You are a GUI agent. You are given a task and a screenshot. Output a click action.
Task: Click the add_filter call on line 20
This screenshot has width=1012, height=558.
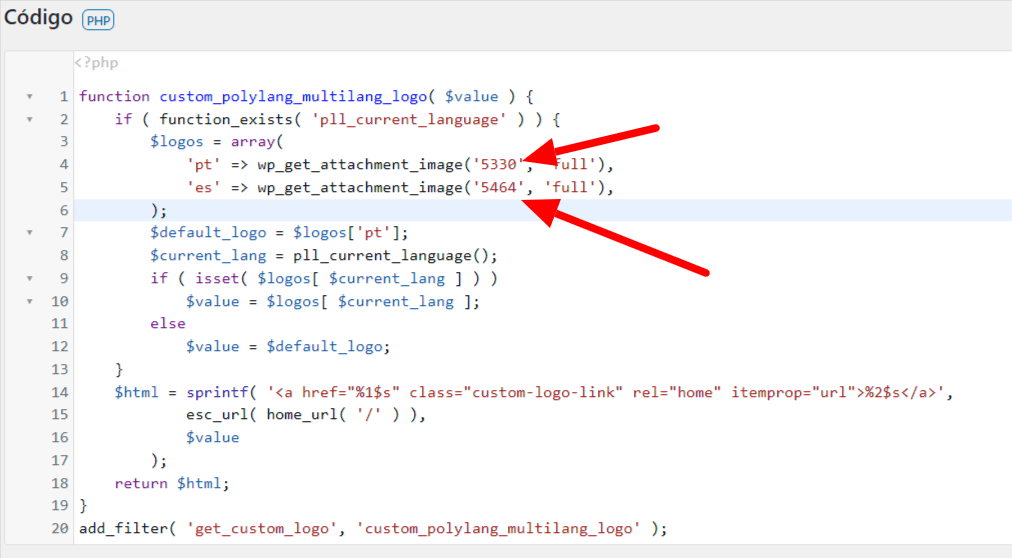pyautogui.click(x=123, y=528)
